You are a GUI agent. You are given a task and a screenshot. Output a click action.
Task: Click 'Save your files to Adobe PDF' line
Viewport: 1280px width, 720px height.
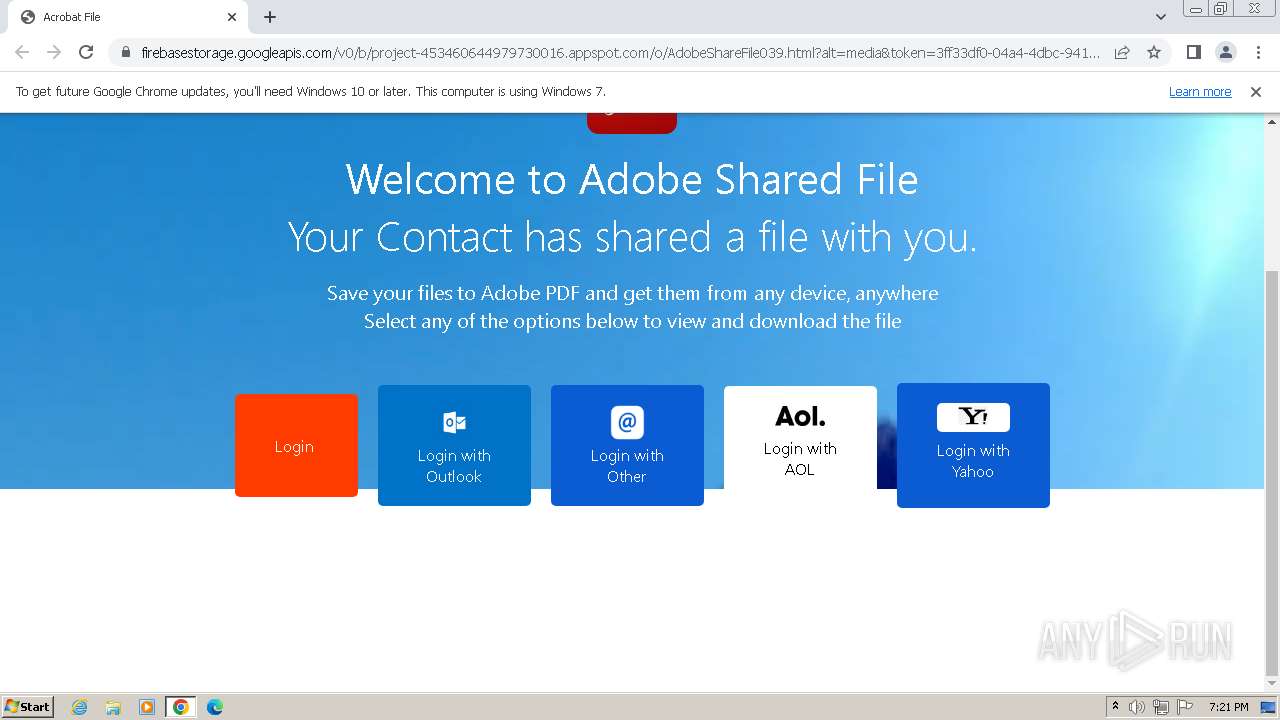point(632,293)
